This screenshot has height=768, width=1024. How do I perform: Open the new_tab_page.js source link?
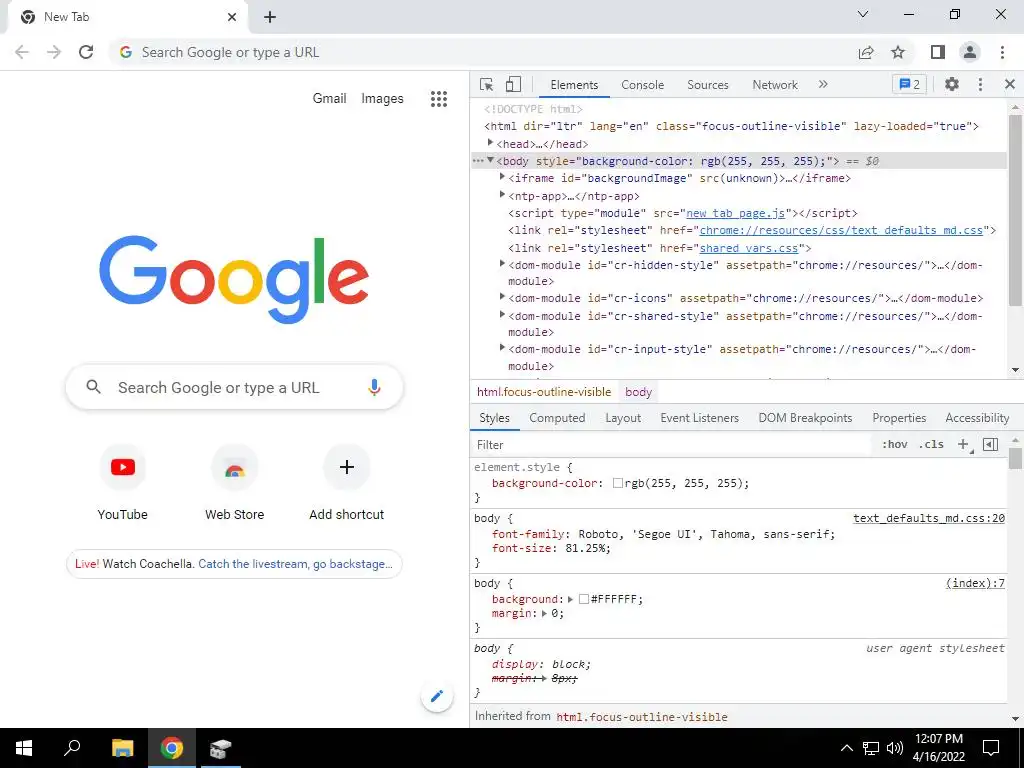[x=735, y=214]
